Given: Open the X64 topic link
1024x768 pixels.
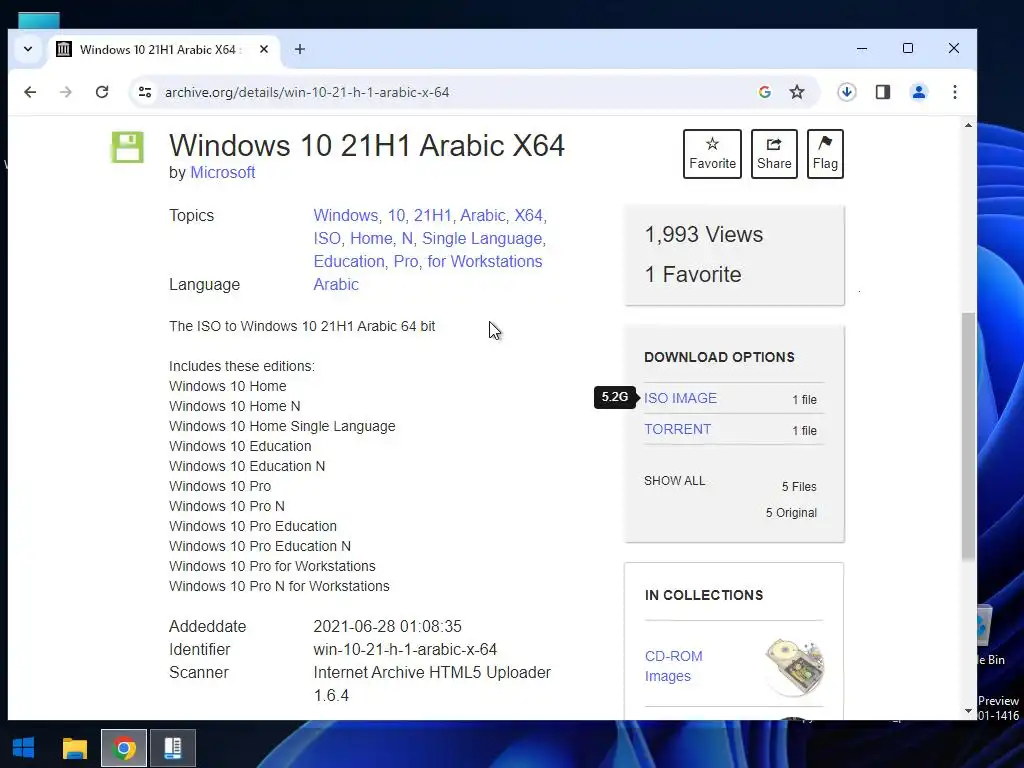Looking at the screenshot, I should (x=528, y=216).
